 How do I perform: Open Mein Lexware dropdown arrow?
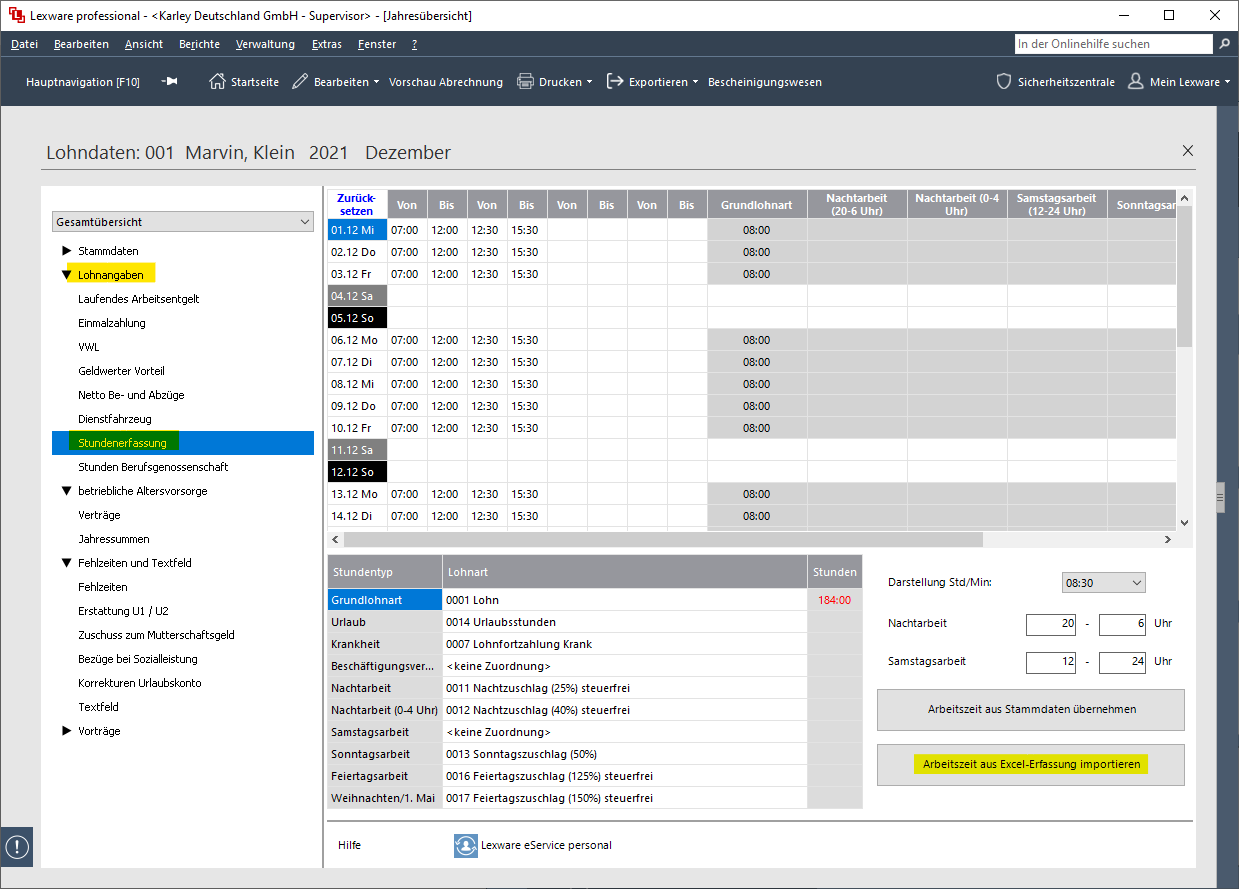(x=1227, y=82)
